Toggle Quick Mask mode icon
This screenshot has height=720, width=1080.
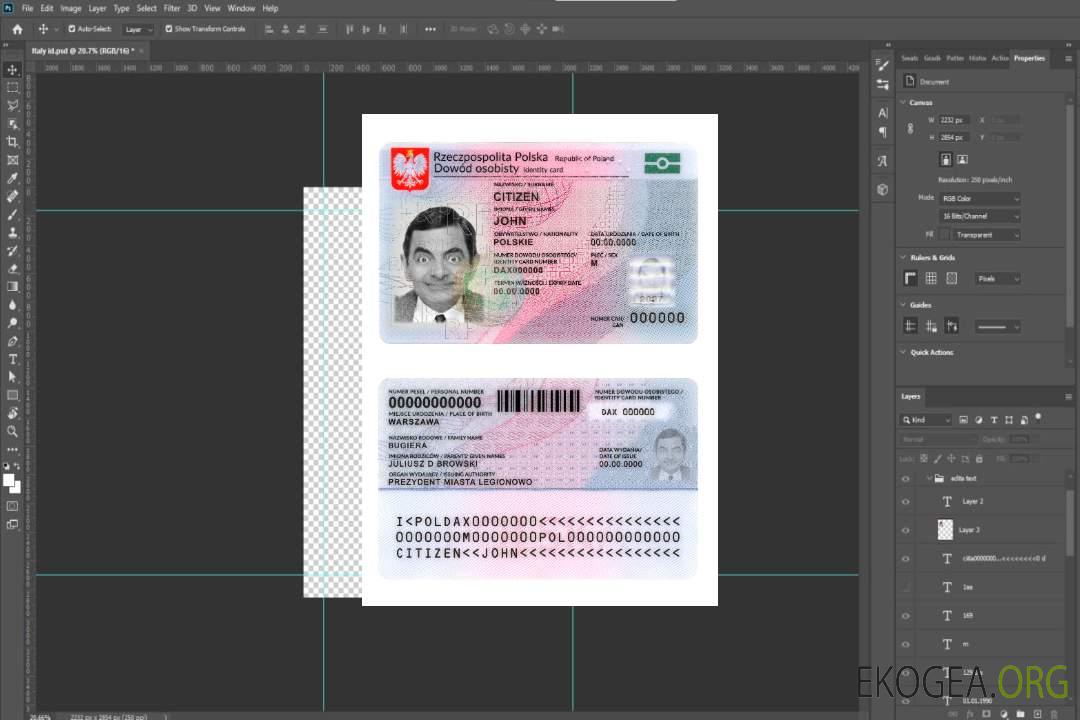click(x=12, y=506)
